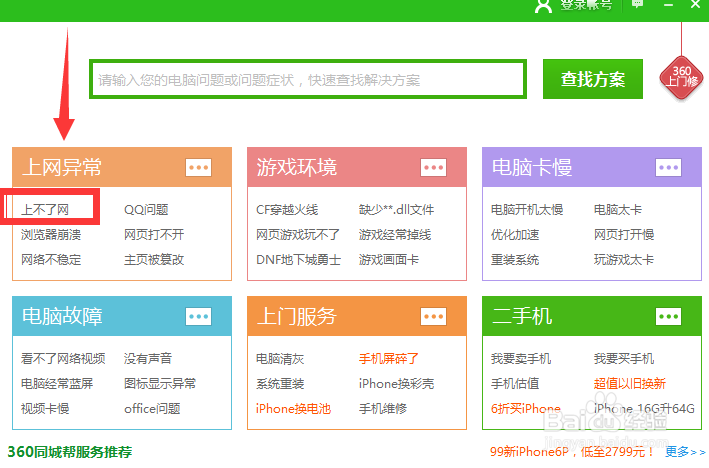Open the 6折买iPhone offer
This screenshot has height=468, width=709.
pos(526,408)
